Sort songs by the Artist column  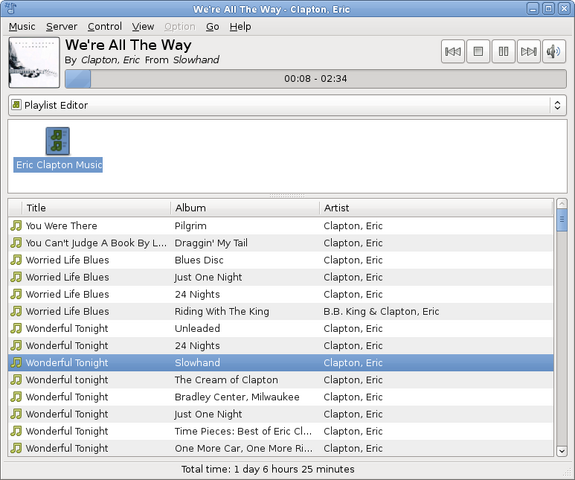(436, 208)
